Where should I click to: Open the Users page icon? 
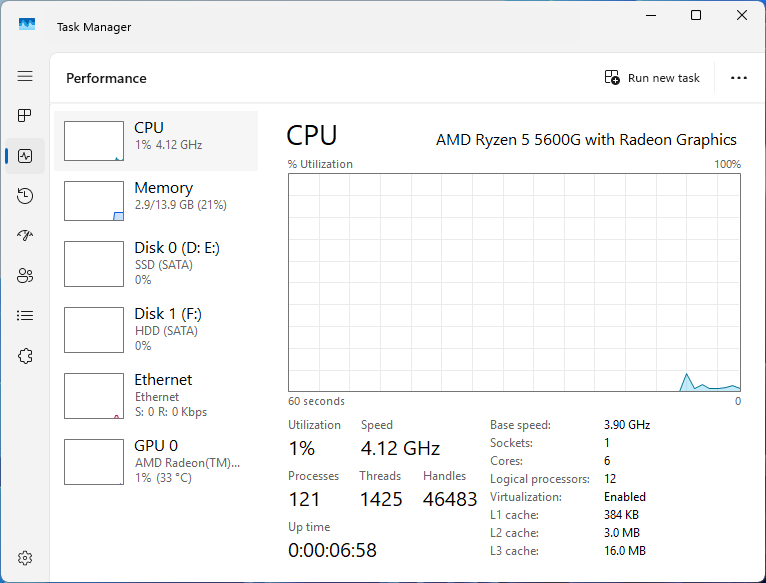pos(25,276)
